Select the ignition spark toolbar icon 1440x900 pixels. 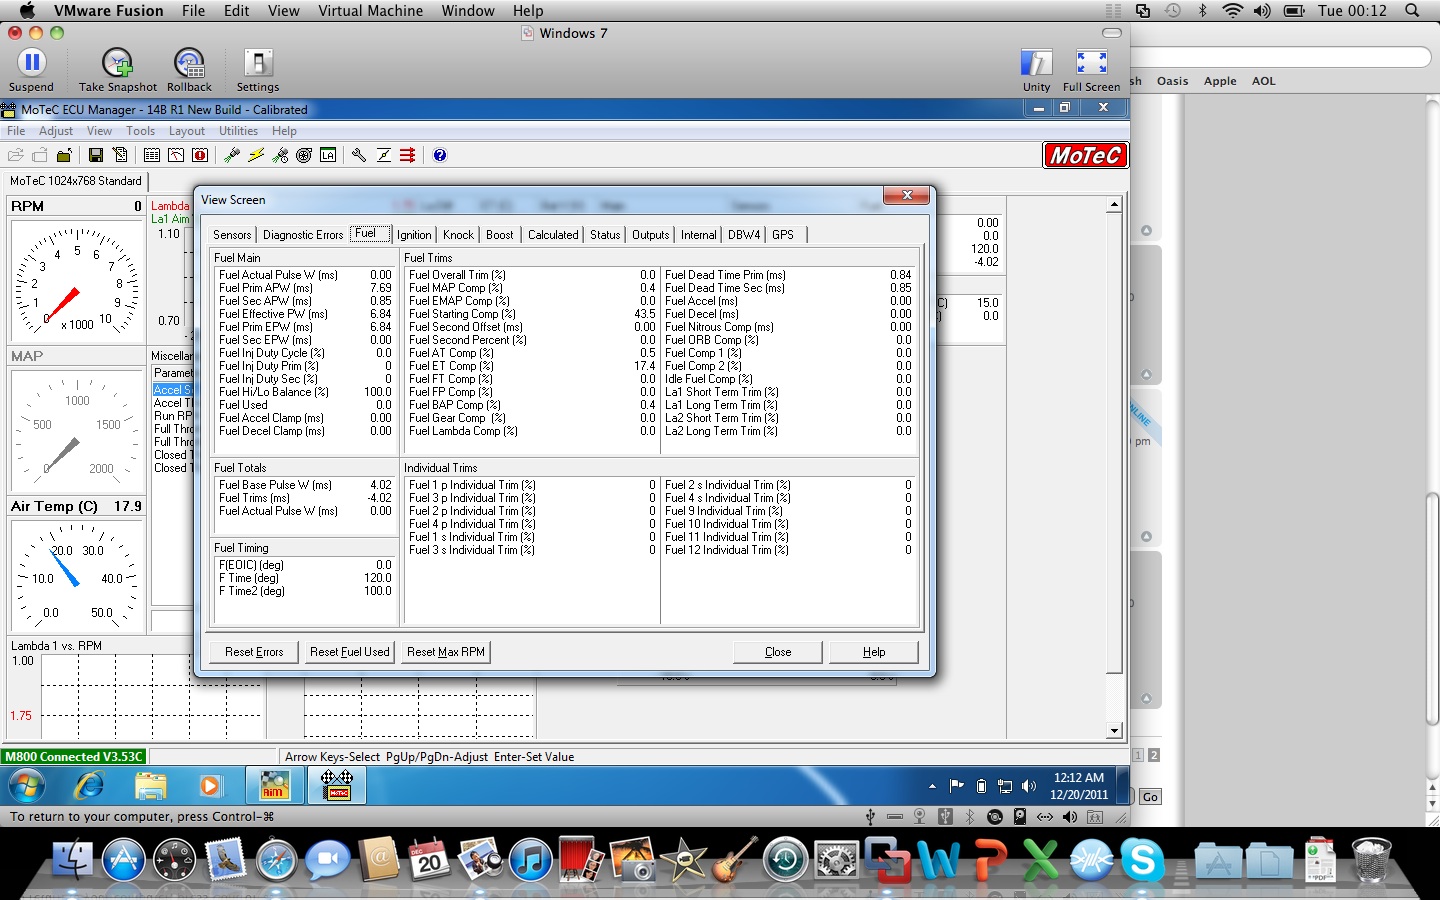255,155
